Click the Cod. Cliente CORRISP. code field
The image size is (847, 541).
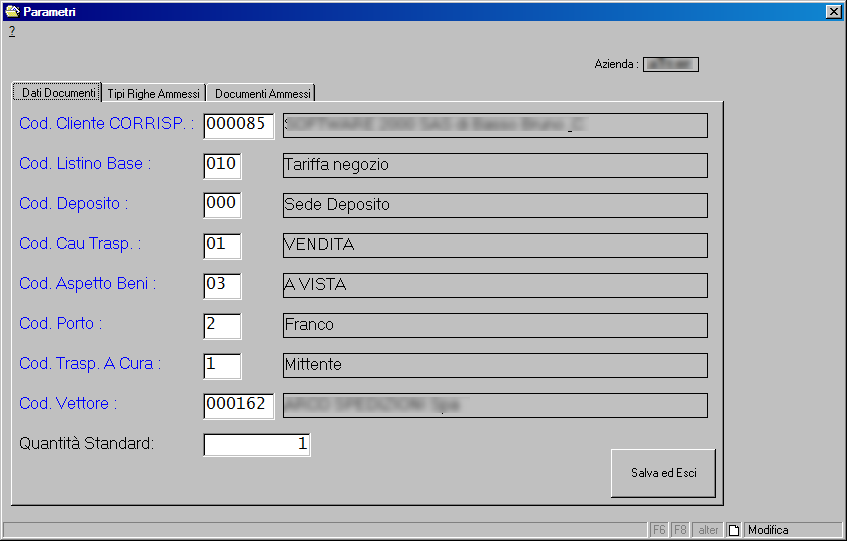tap(238, 125)
